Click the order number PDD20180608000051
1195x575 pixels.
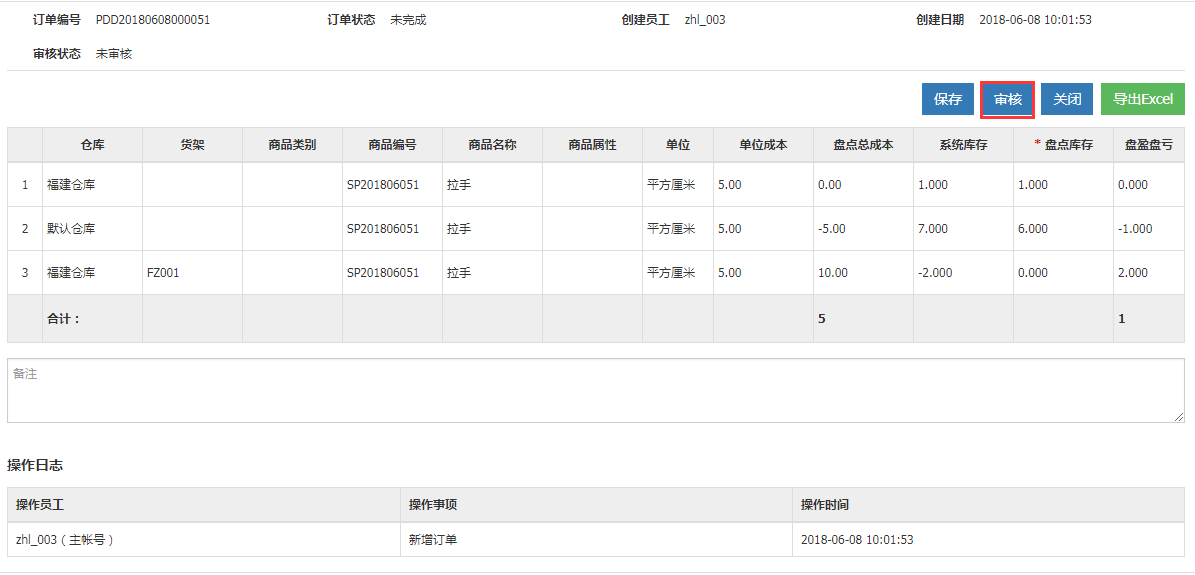[x=152, y=20]
